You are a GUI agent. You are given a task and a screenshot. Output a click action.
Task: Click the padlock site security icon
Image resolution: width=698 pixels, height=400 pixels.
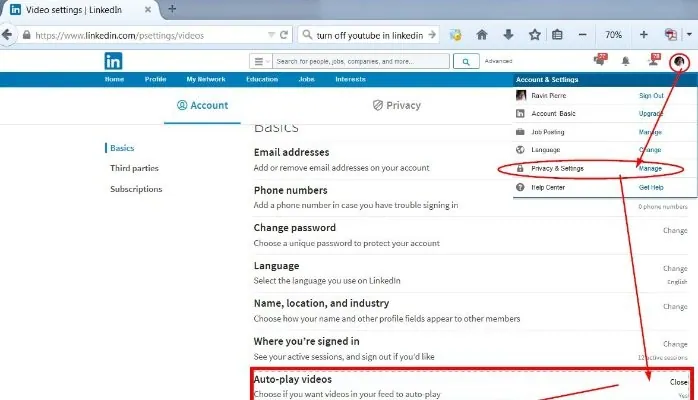[27, 35]
